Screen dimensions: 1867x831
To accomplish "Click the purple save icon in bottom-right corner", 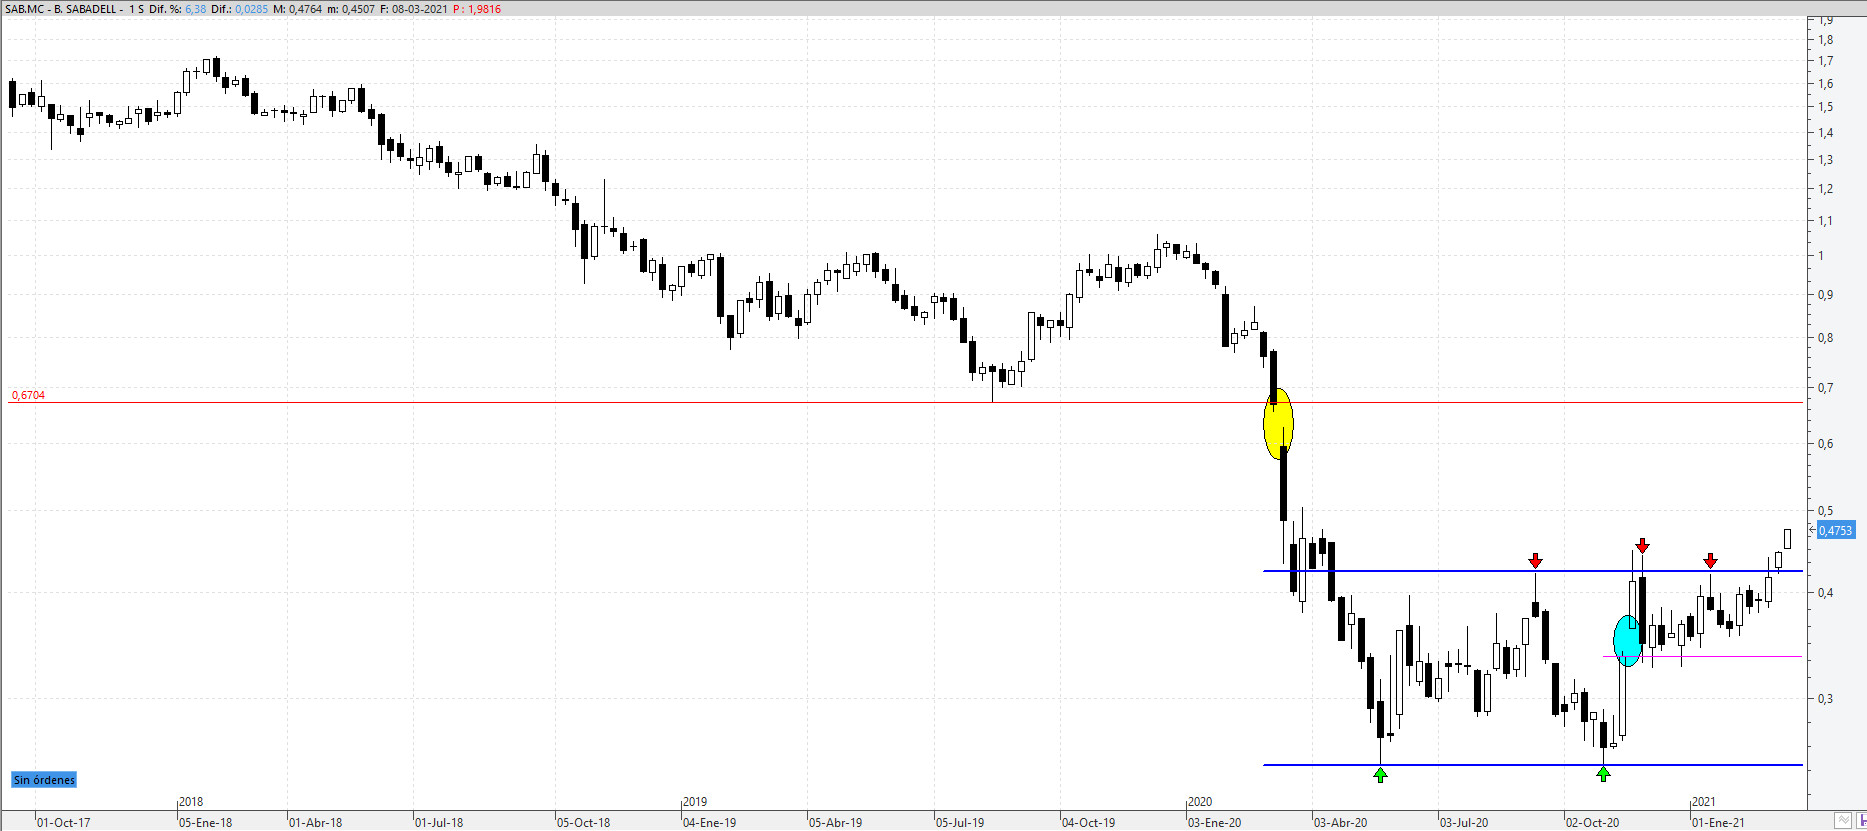I will point(1861,821).
